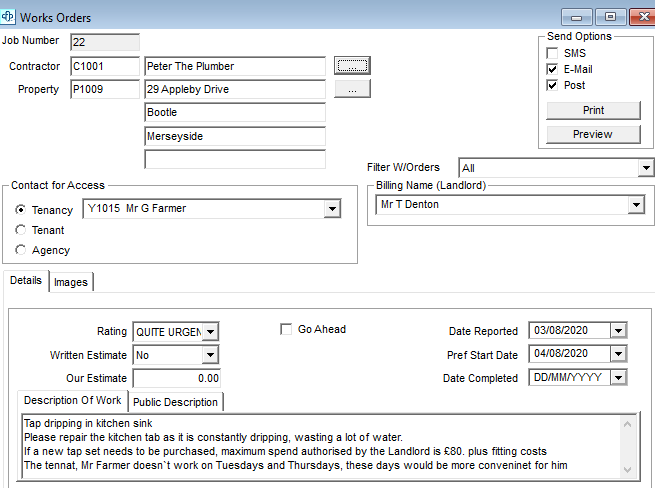Viewport: 655px width, 488px height.
Task: Enable the SMS send option
Action: [x=552, y=53]
